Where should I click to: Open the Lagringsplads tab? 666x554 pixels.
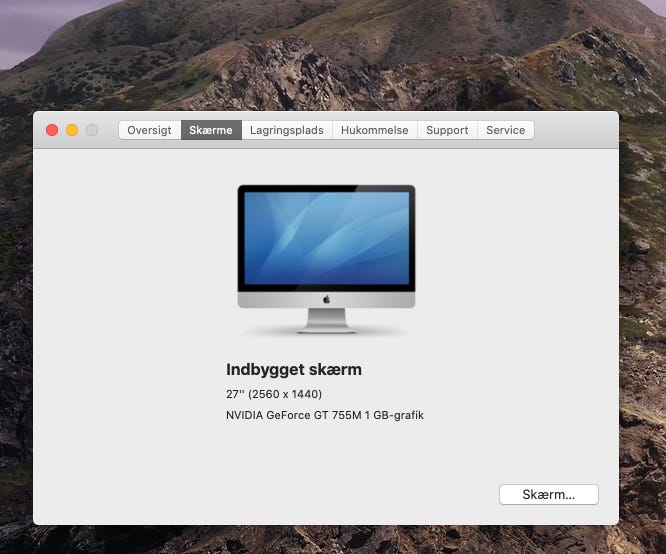[287, 130]
